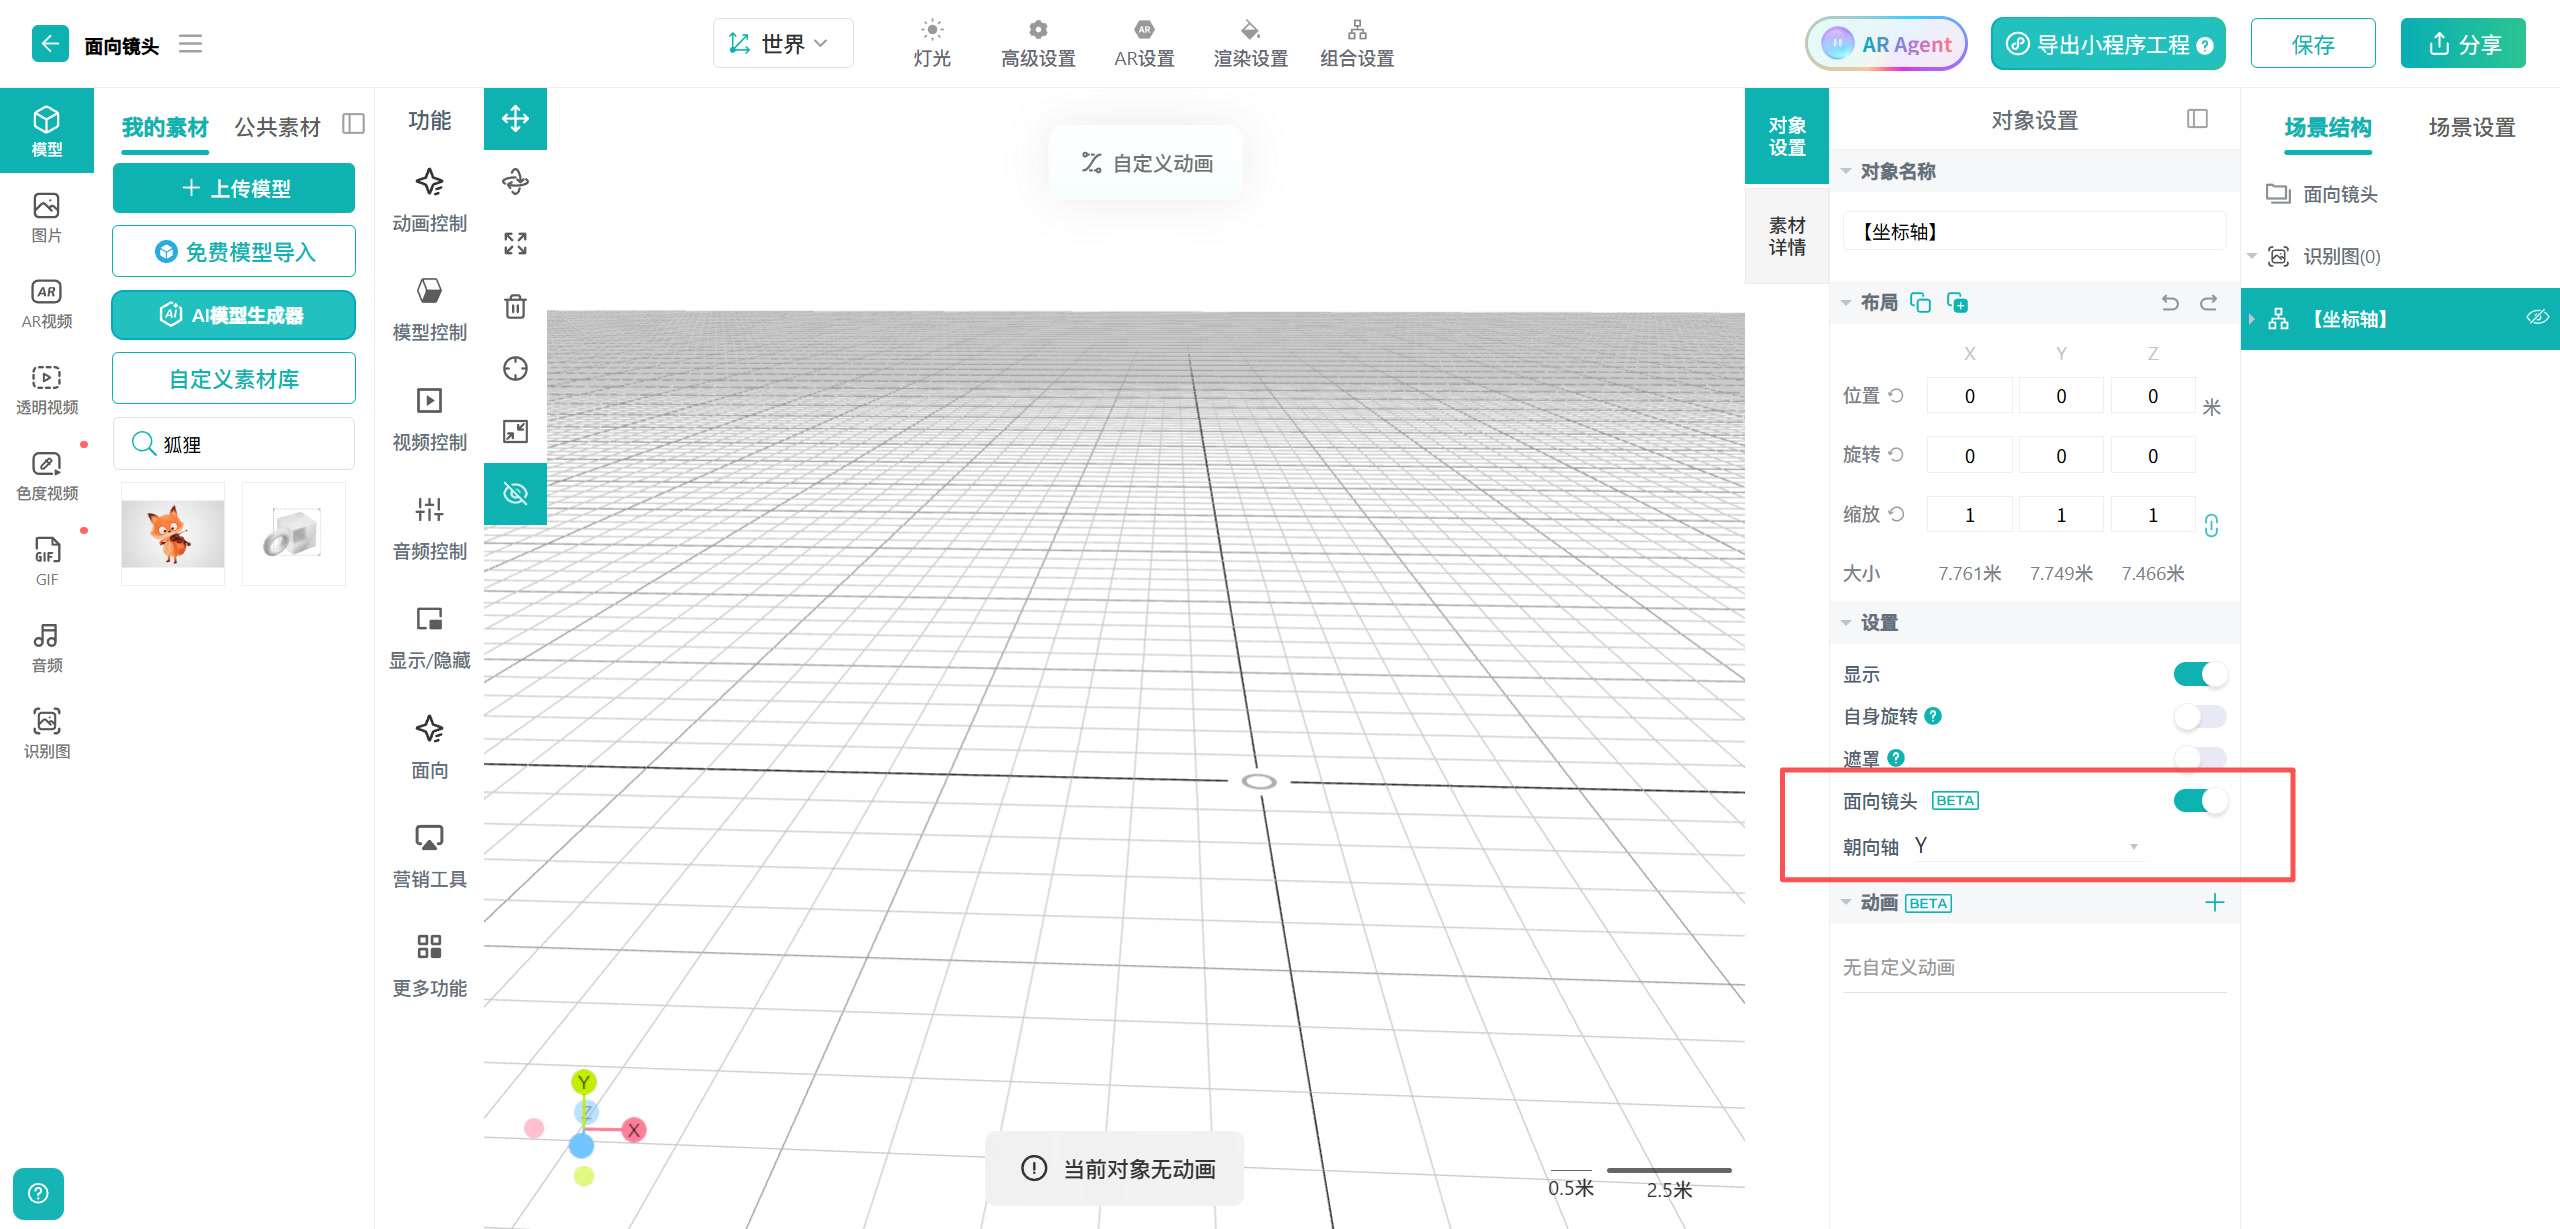Click 免费模型导入 button
Viewport: 2560px width, 1229px height.
[234, 251]
